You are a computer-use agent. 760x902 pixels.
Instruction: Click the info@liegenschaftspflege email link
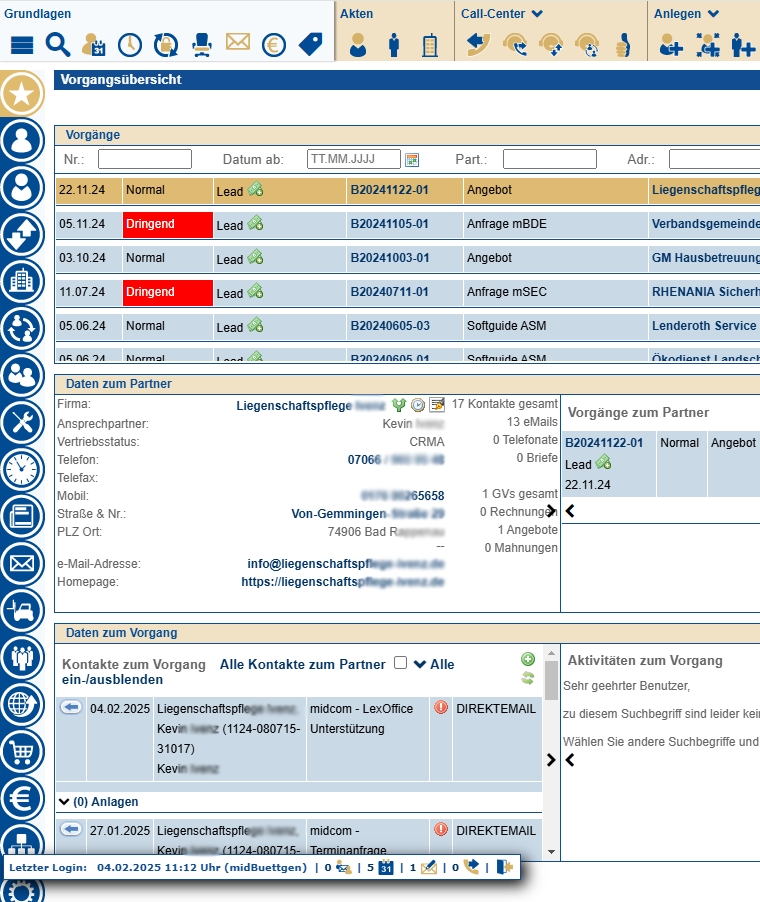click(345, 564)
